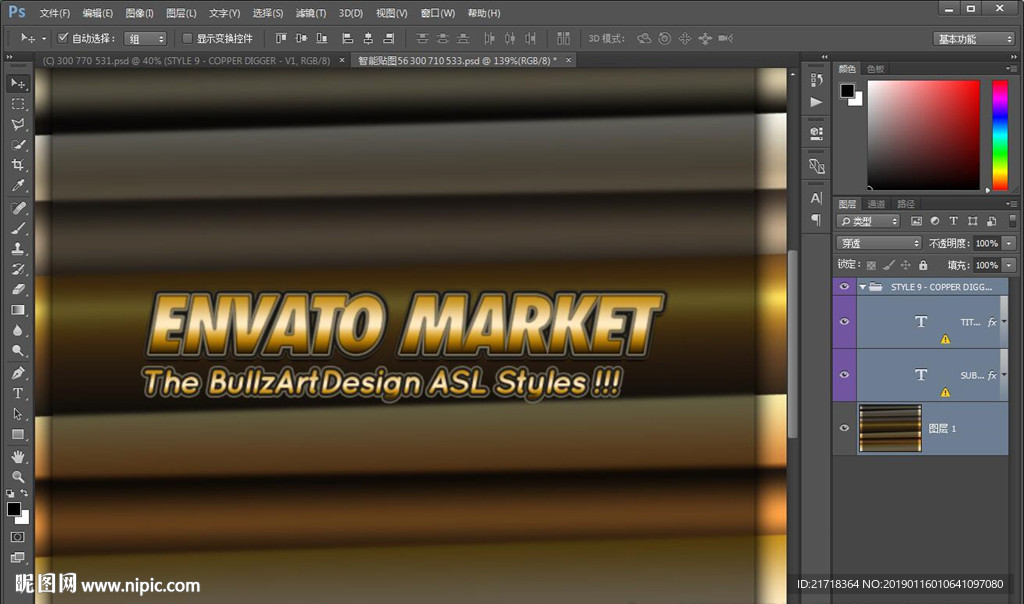
Task: Reset default foreground and background colors
Action: point(10,494)
